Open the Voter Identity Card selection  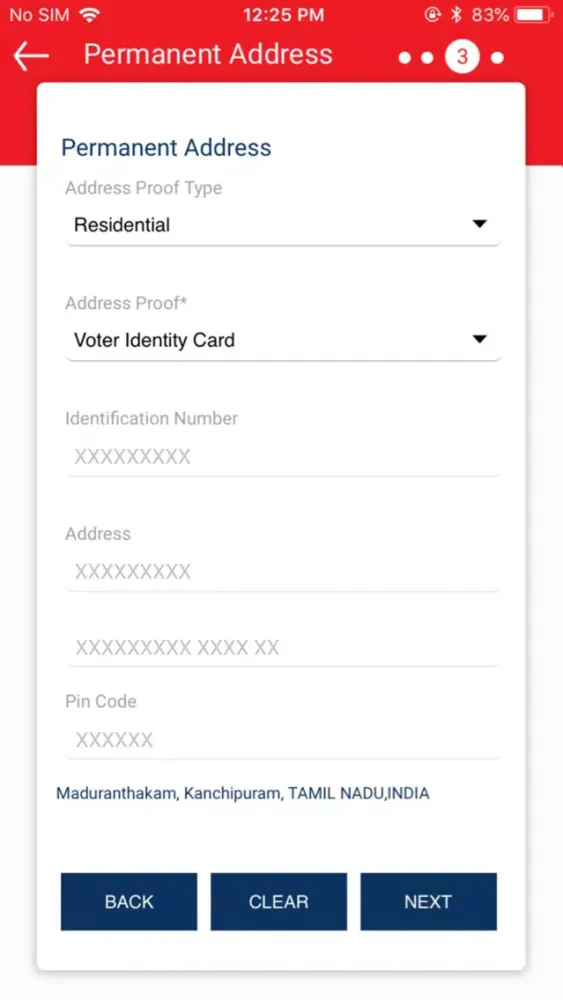[x=283, y=341]
